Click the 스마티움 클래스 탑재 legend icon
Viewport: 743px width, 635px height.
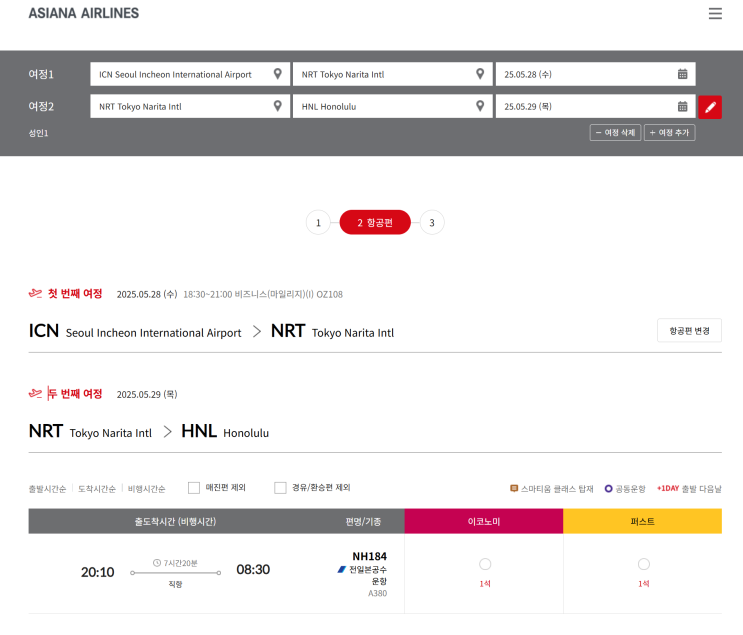(x=514, y=488)
